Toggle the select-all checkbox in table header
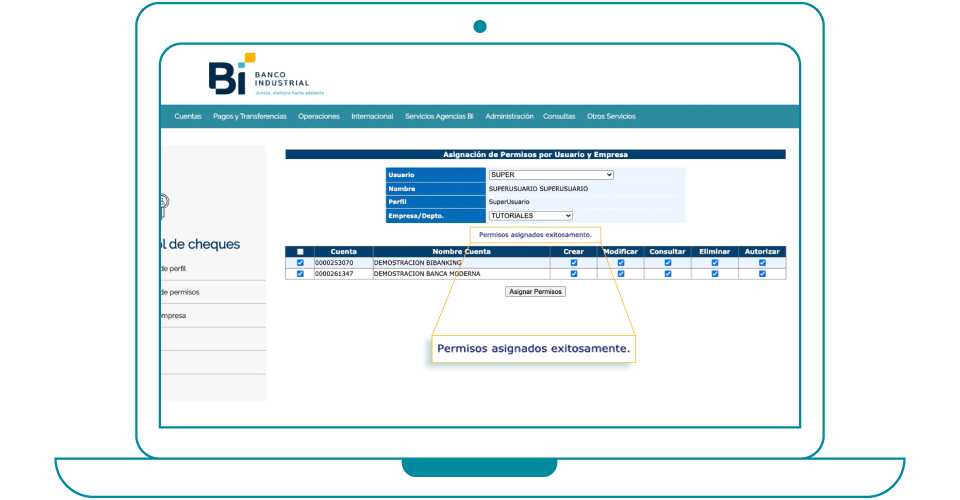960x500 pixels. (300, 251)
